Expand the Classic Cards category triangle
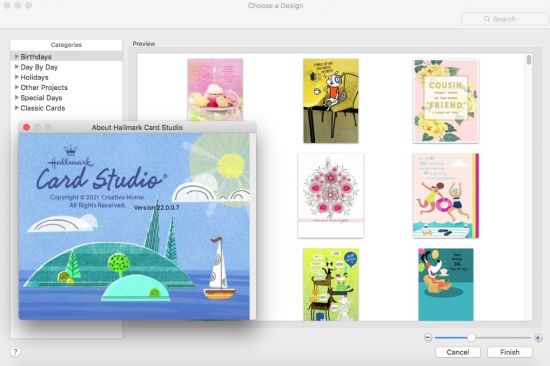Viewport: 550px width, 366px height. pyautogui.click(x=16, y=108)
